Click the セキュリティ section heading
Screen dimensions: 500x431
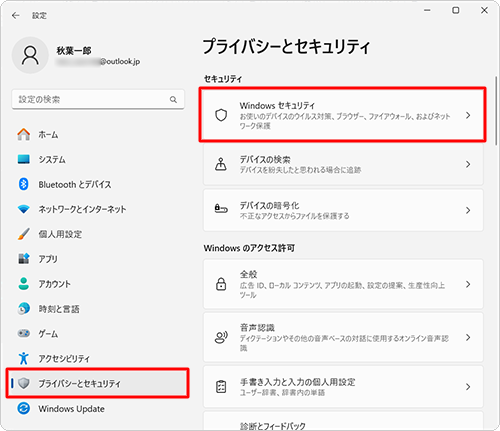pos(223,79)
